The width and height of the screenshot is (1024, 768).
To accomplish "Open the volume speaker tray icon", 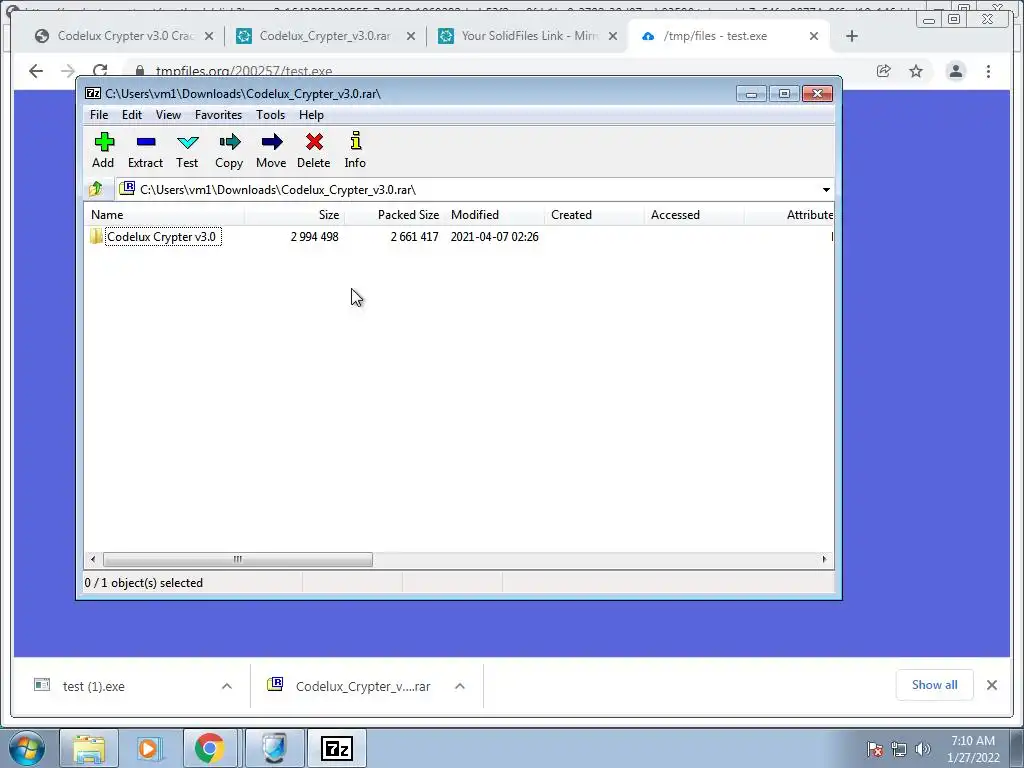I will tap(922, 749).
